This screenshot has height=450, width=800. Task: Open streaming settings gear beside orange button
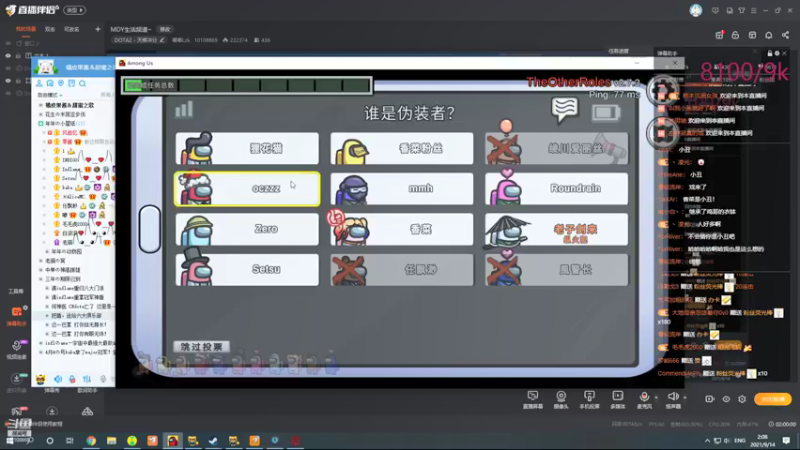[742, 399]
